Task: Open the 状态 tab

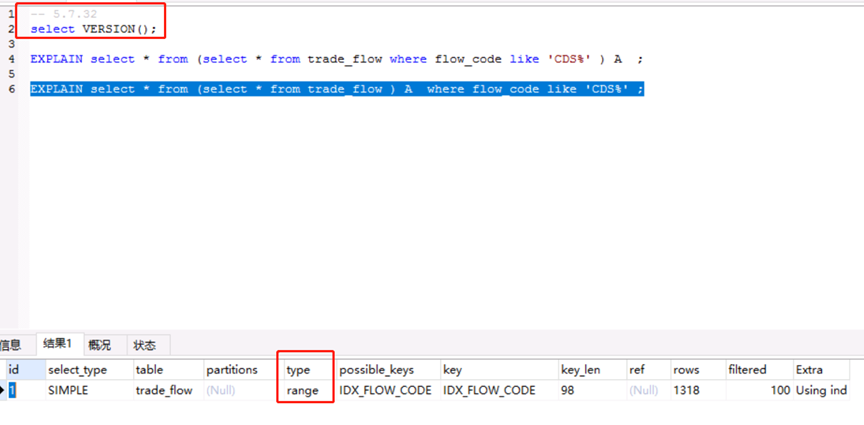Action: pyautogui.click(x=144, y=346)
